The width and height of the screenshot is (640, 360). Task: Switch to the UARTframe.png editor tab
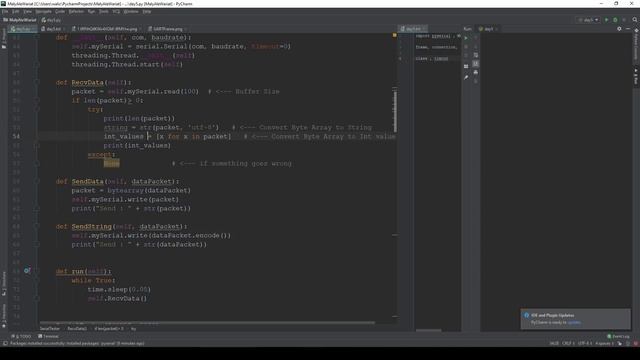(167, 29)
